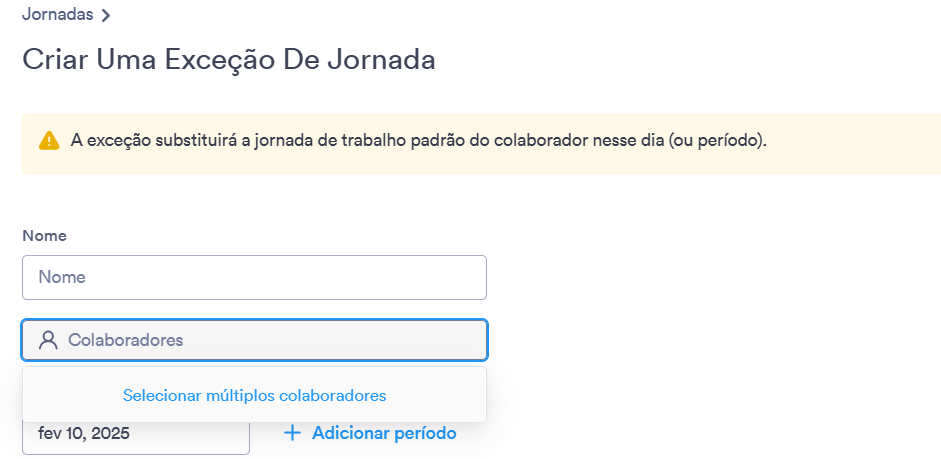Select the word Jornada in the page title
The width and height of the screenshot is (941, 459).
pos(383,60)
